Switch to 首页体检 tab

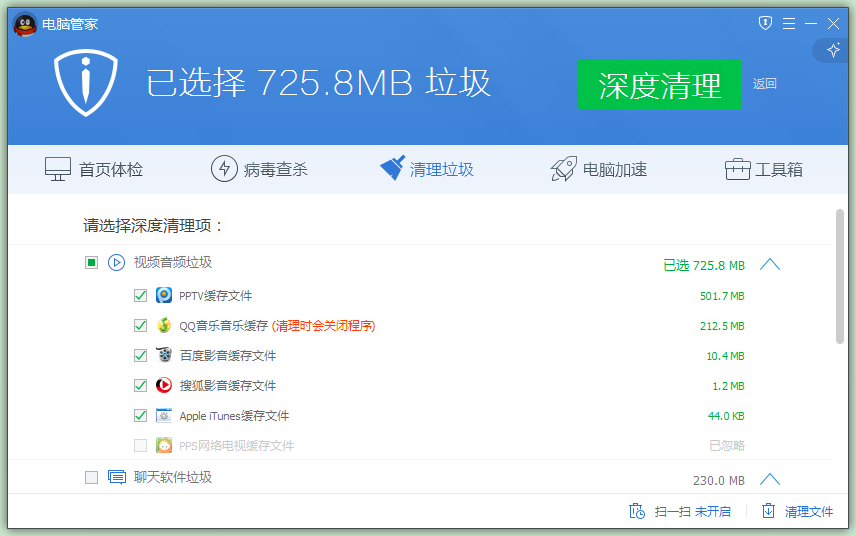[94, 169]
